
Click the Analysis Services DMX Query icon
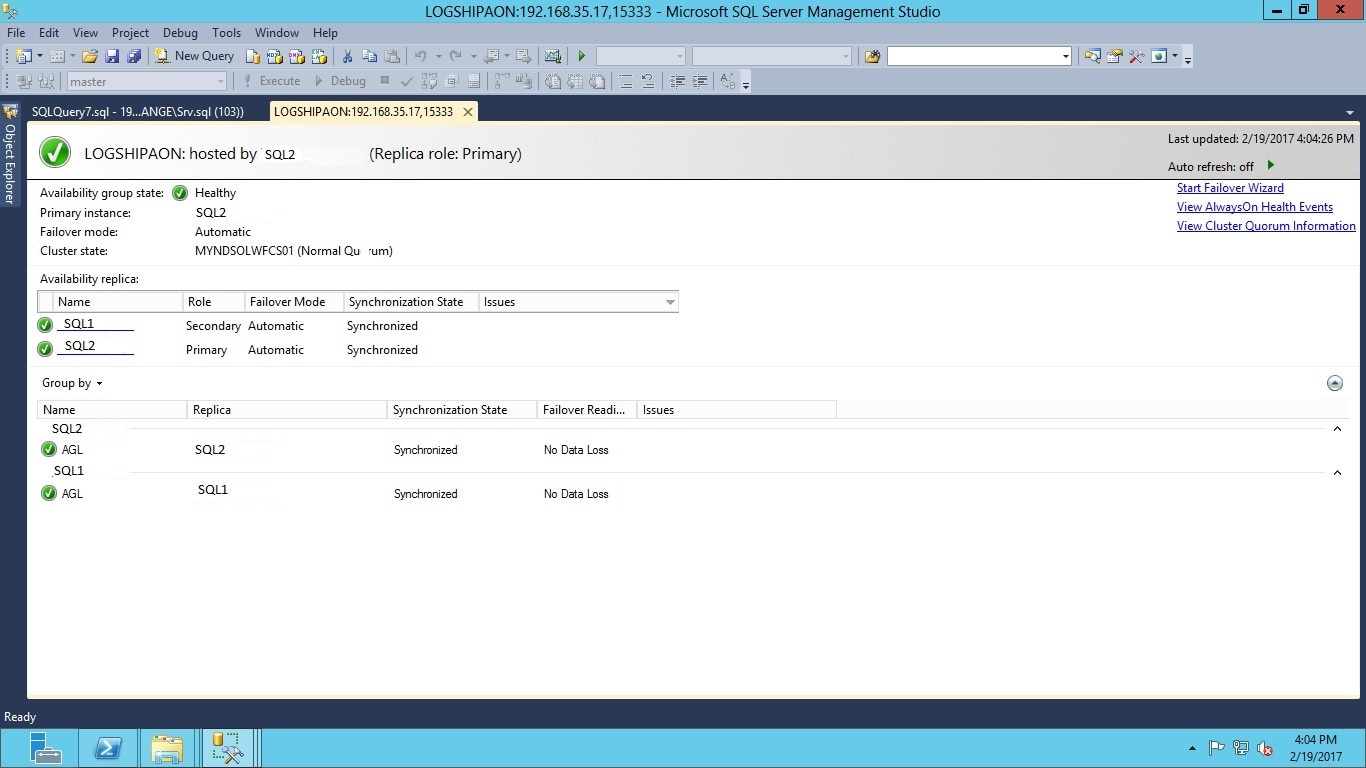point(295,56)
